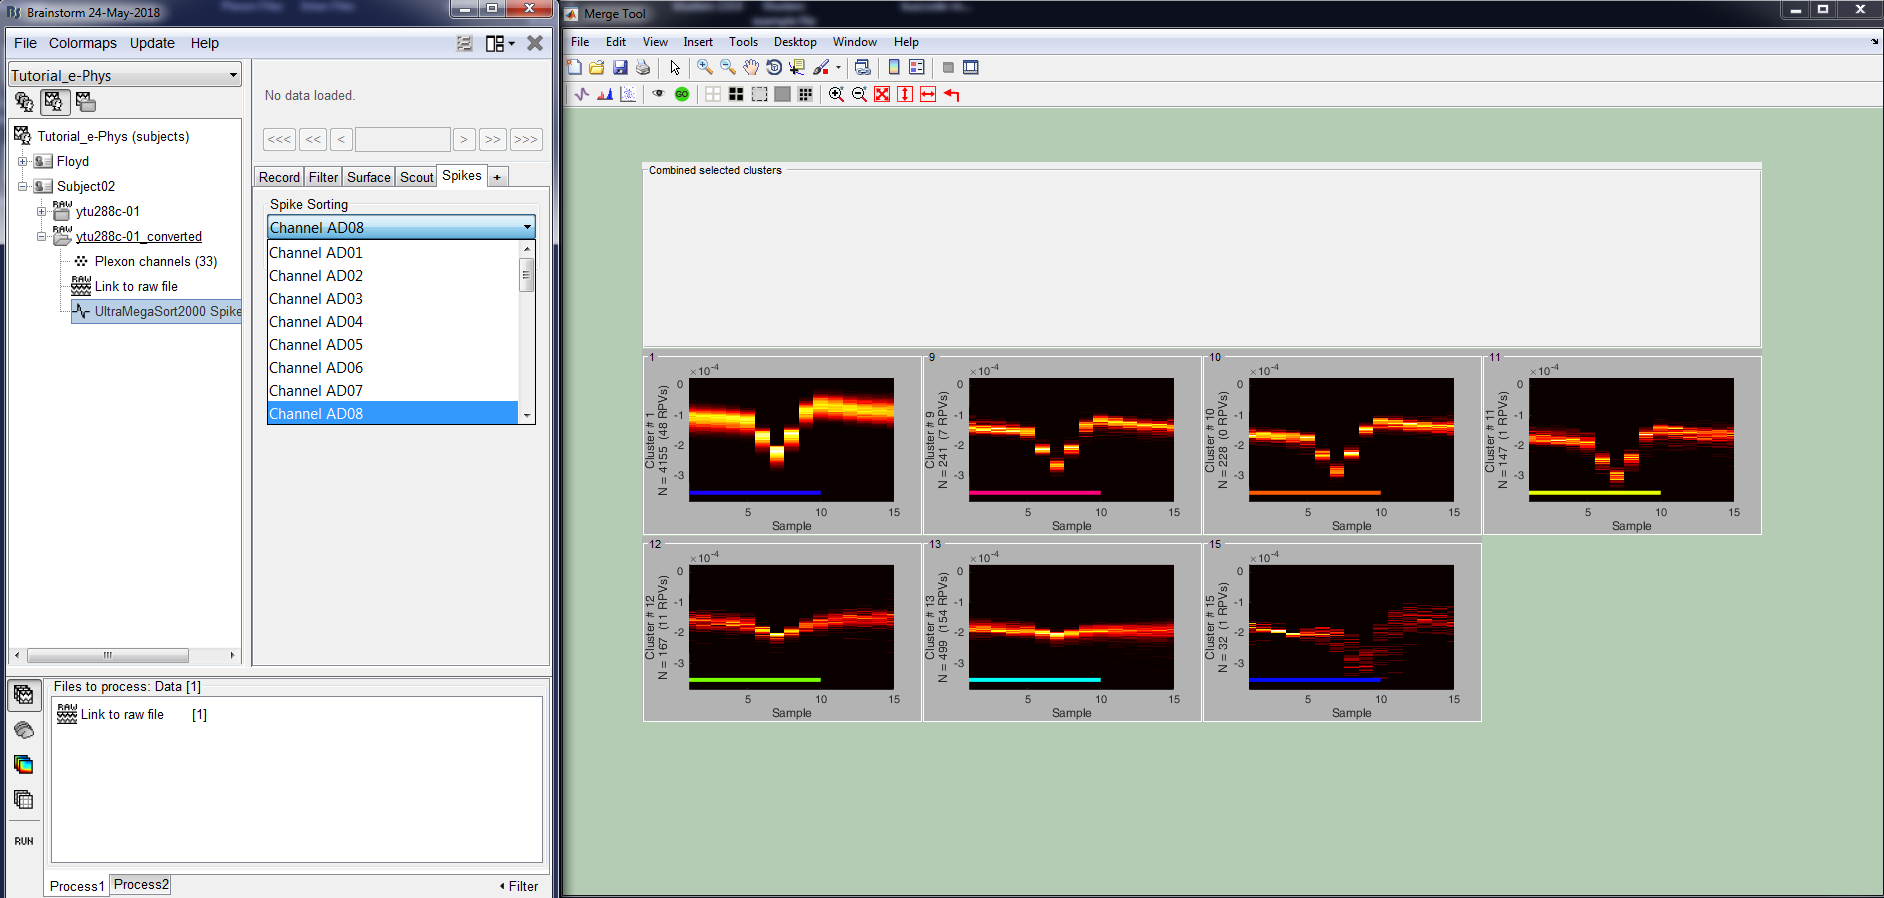The height and width of the screenshot is (898, 1884).
Task: Expand the Floyd subject tree node
Action: click(22, 161)
